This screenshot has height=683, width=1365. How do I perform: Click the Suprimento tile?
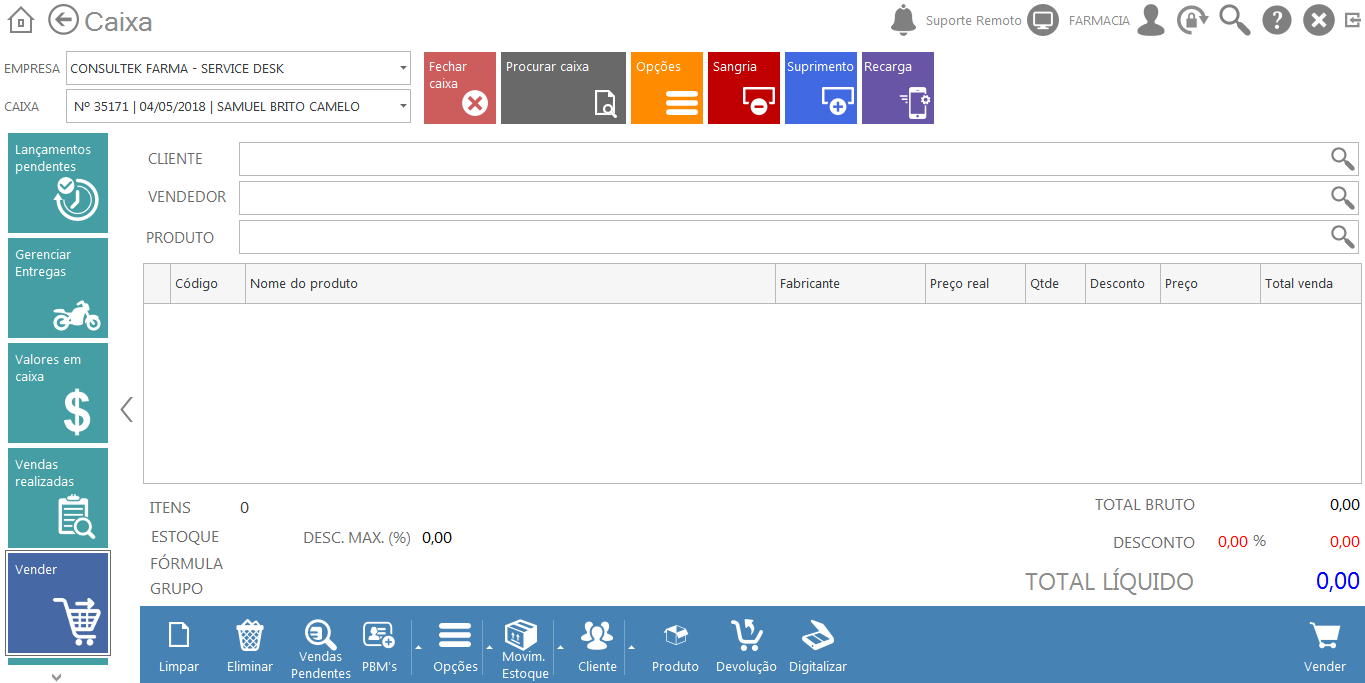point(821,88)
